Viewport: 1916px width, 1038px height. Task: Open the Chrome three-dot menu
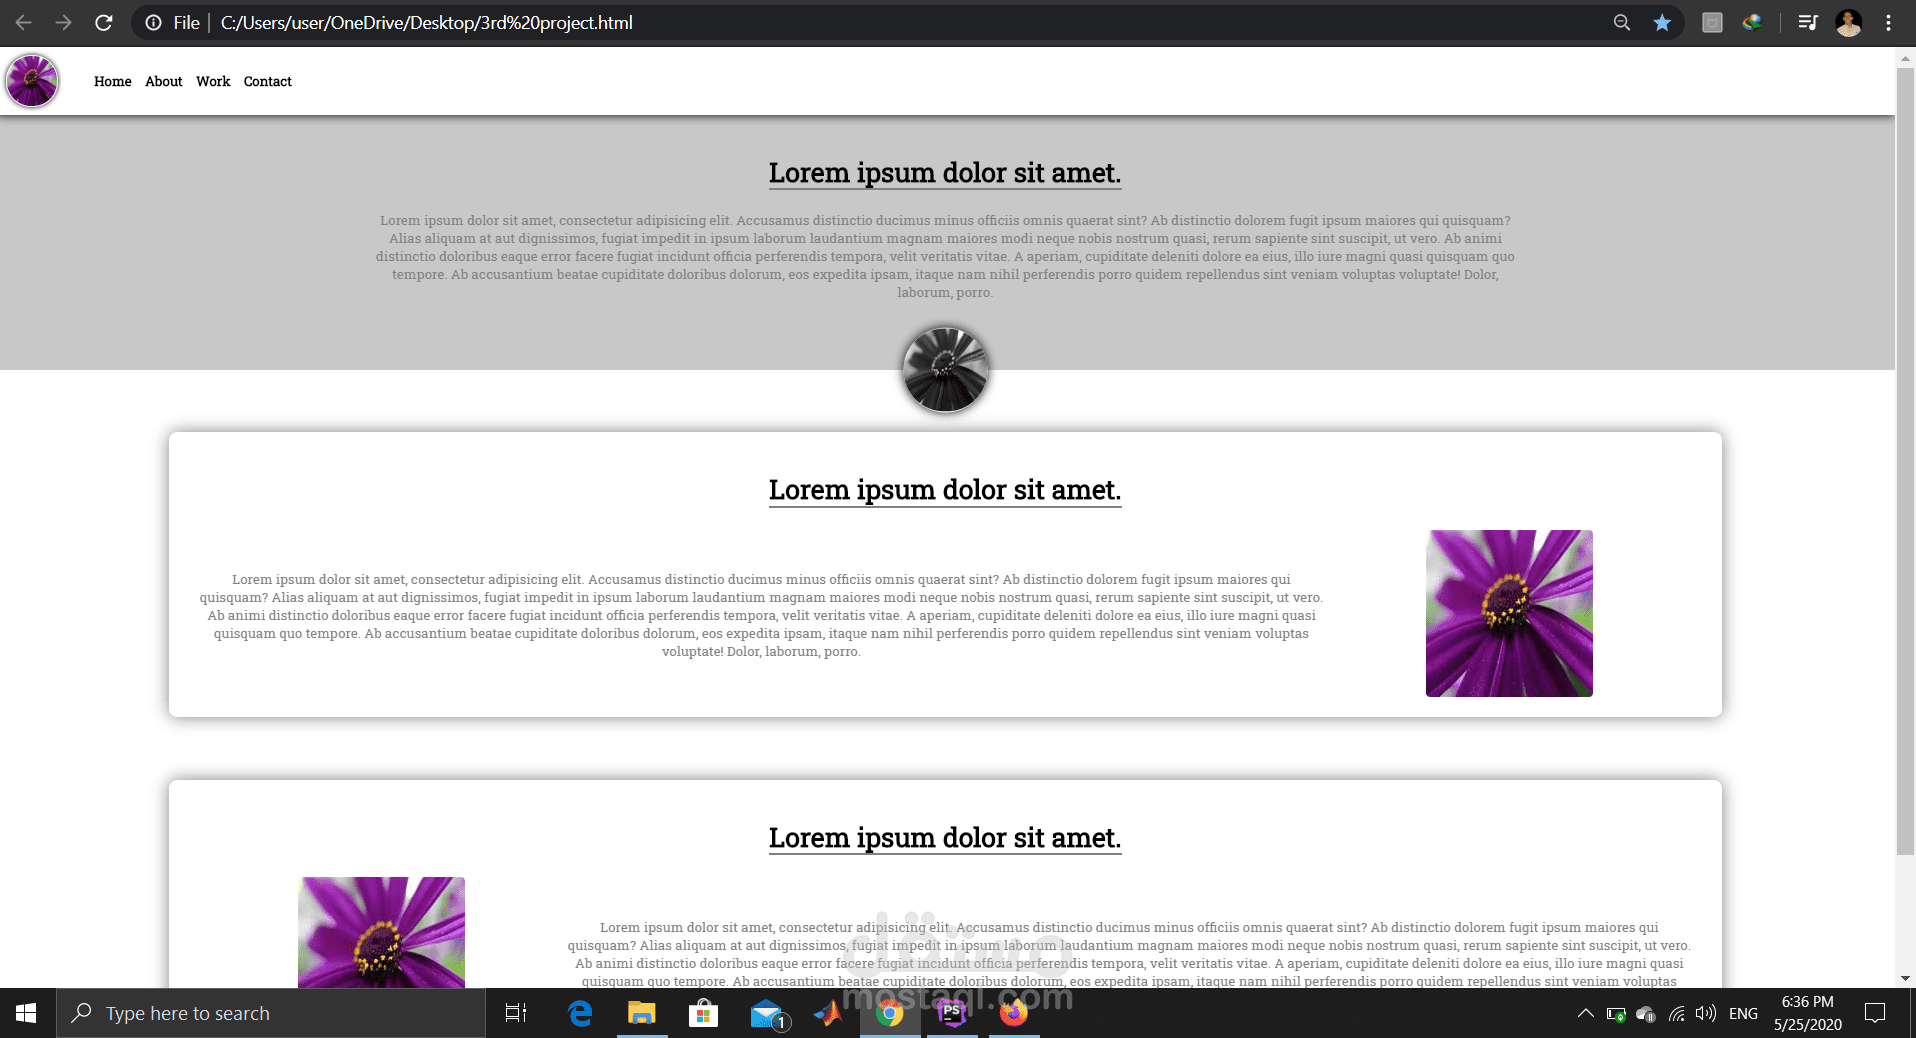pos(1887,22)
